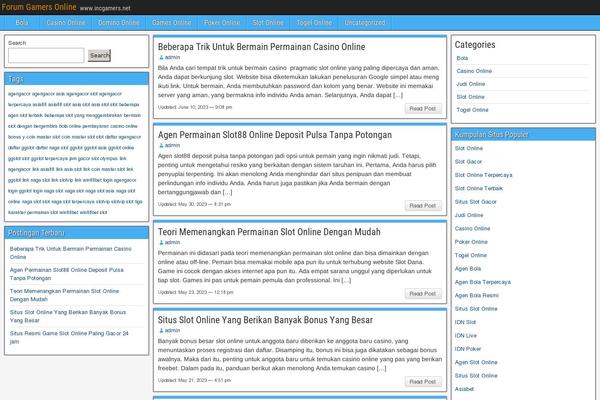Viewport: 600px width, 400px height.
Task: Open the Bola navigation menu item
Action: 21,21
